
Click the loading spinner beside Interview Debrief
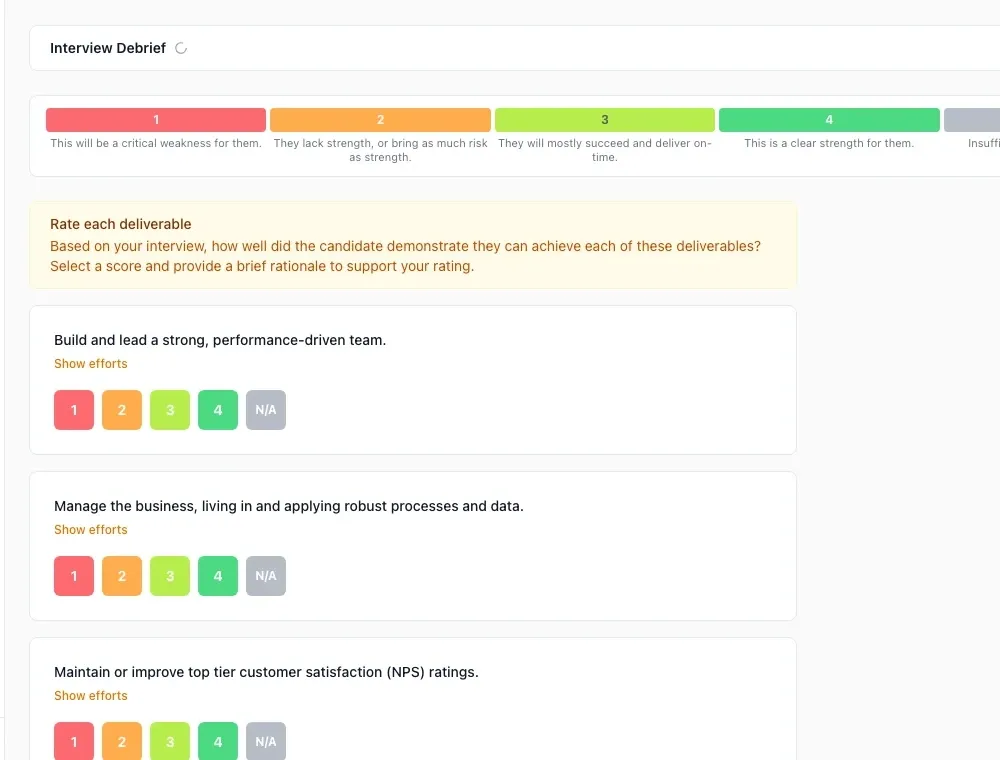click(181, 48)
